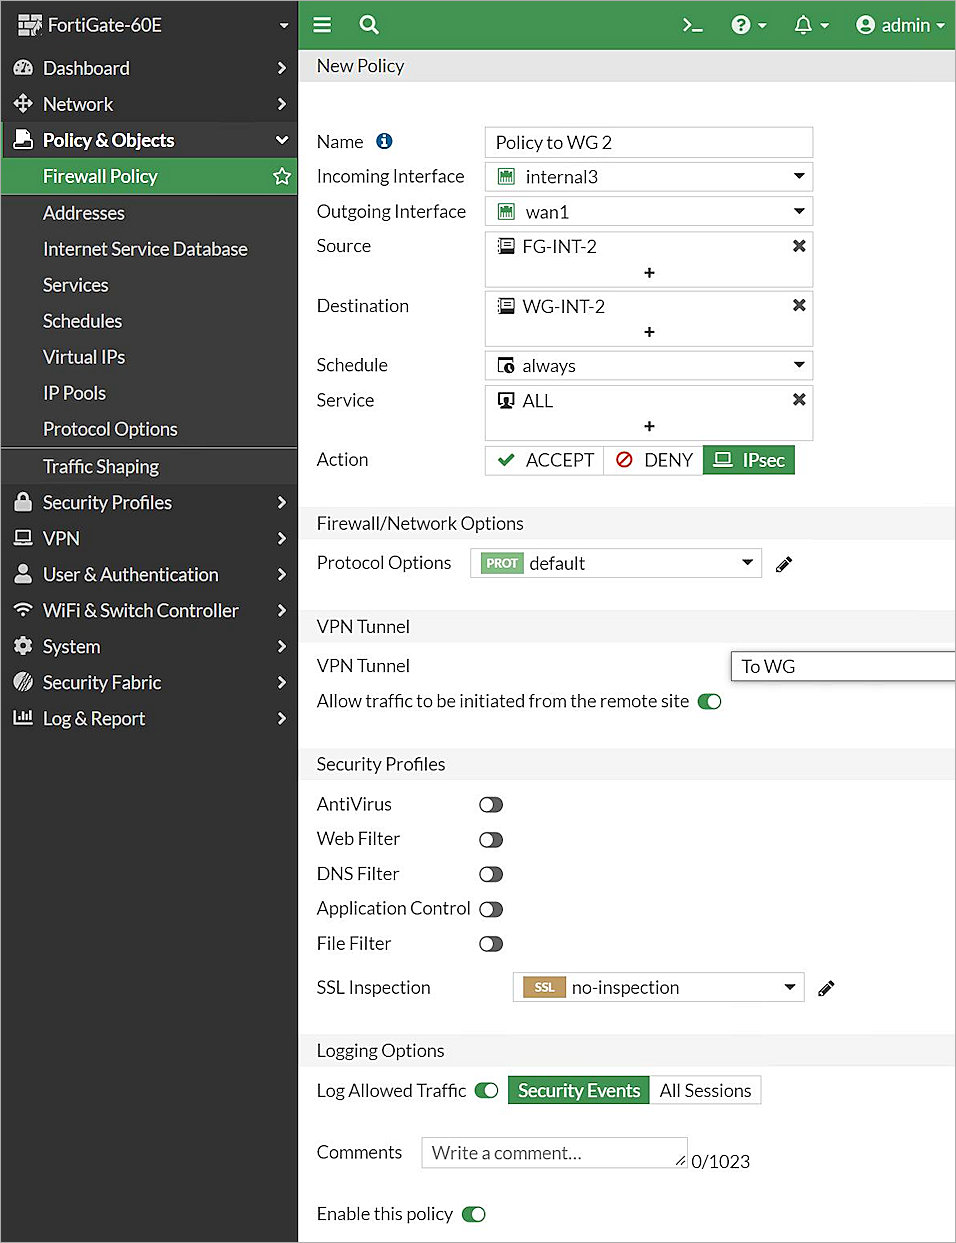Click the Name info icon

click(384, 142)
